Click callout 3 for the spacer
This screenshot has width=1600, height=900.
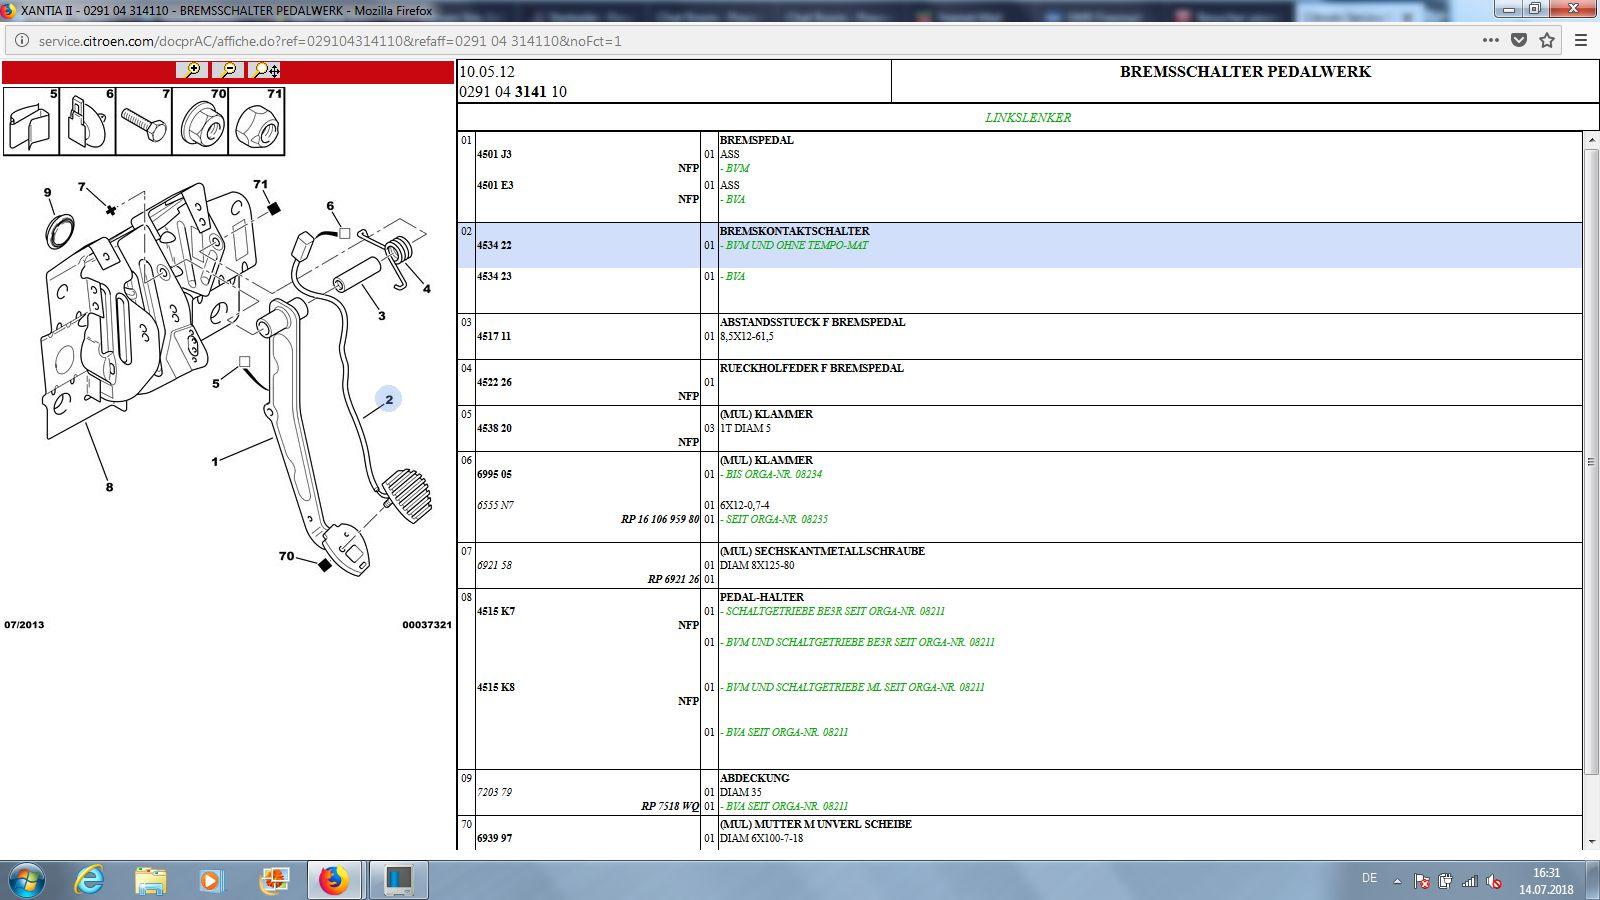381,316
